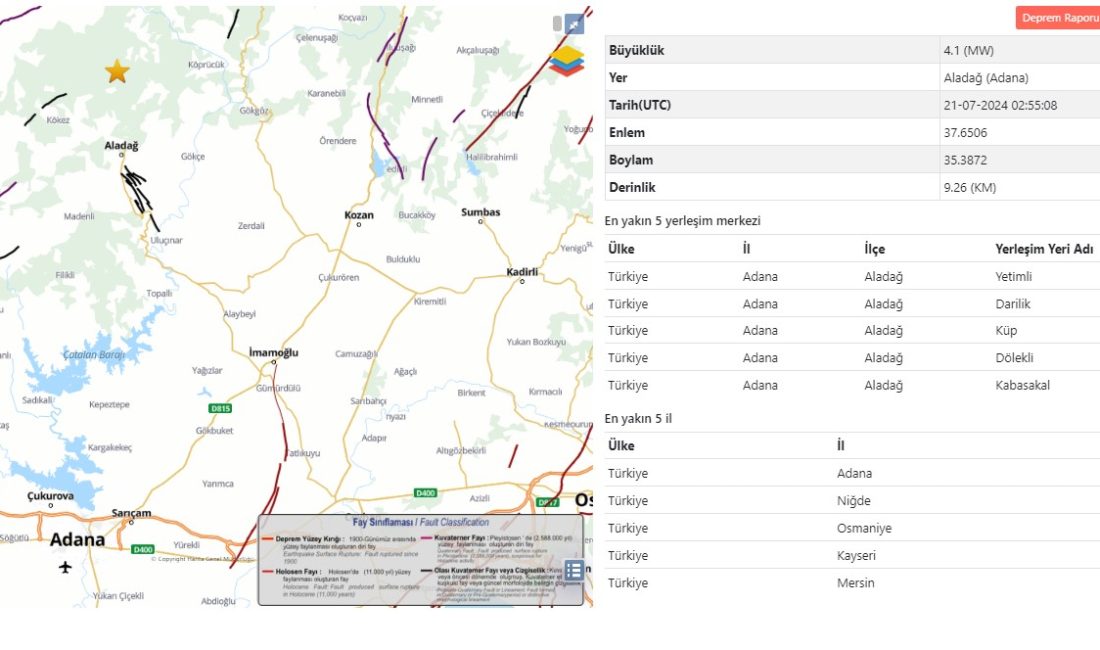Click the Yerleşim Yeri Adı column header
The height and width of the screenshot is (650, 1100).
(x=1044, y=249)
